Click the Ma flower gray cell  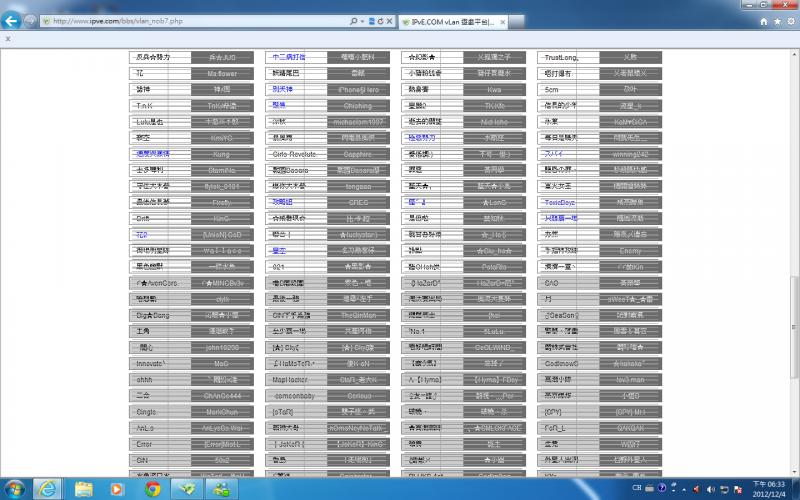point(222,73)
